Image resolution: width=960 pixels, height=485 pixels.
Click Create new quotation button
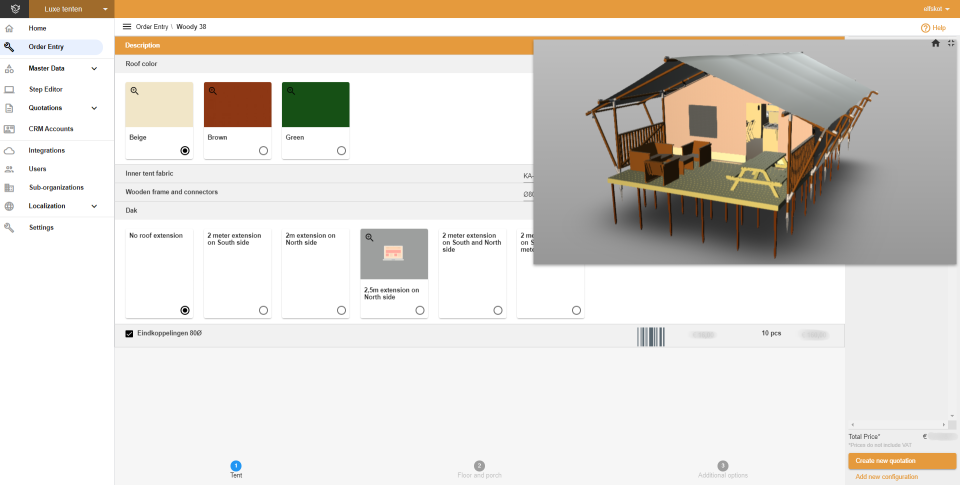pos(902,461)
